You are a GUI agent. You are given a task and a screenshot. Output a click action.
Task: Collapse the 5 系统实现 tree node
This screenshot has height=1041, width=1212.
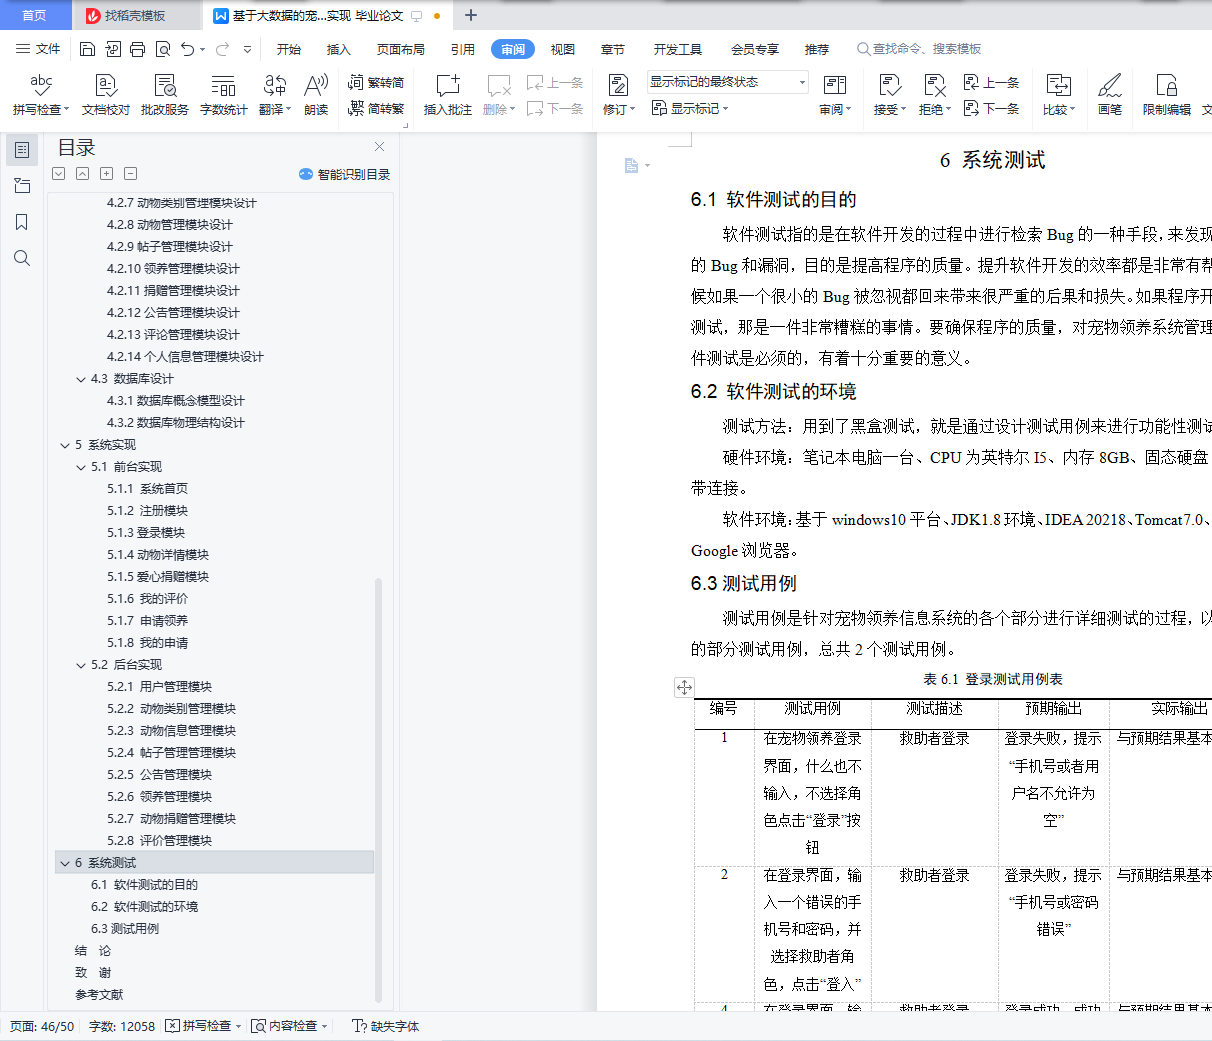click(65, 445)
